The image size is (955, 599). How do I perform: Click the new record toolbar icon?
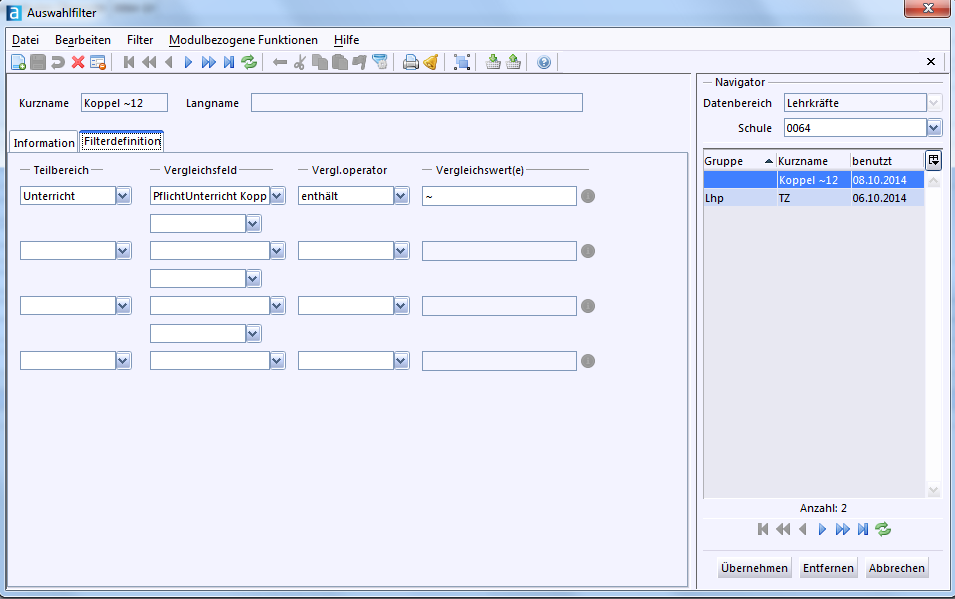18,62
